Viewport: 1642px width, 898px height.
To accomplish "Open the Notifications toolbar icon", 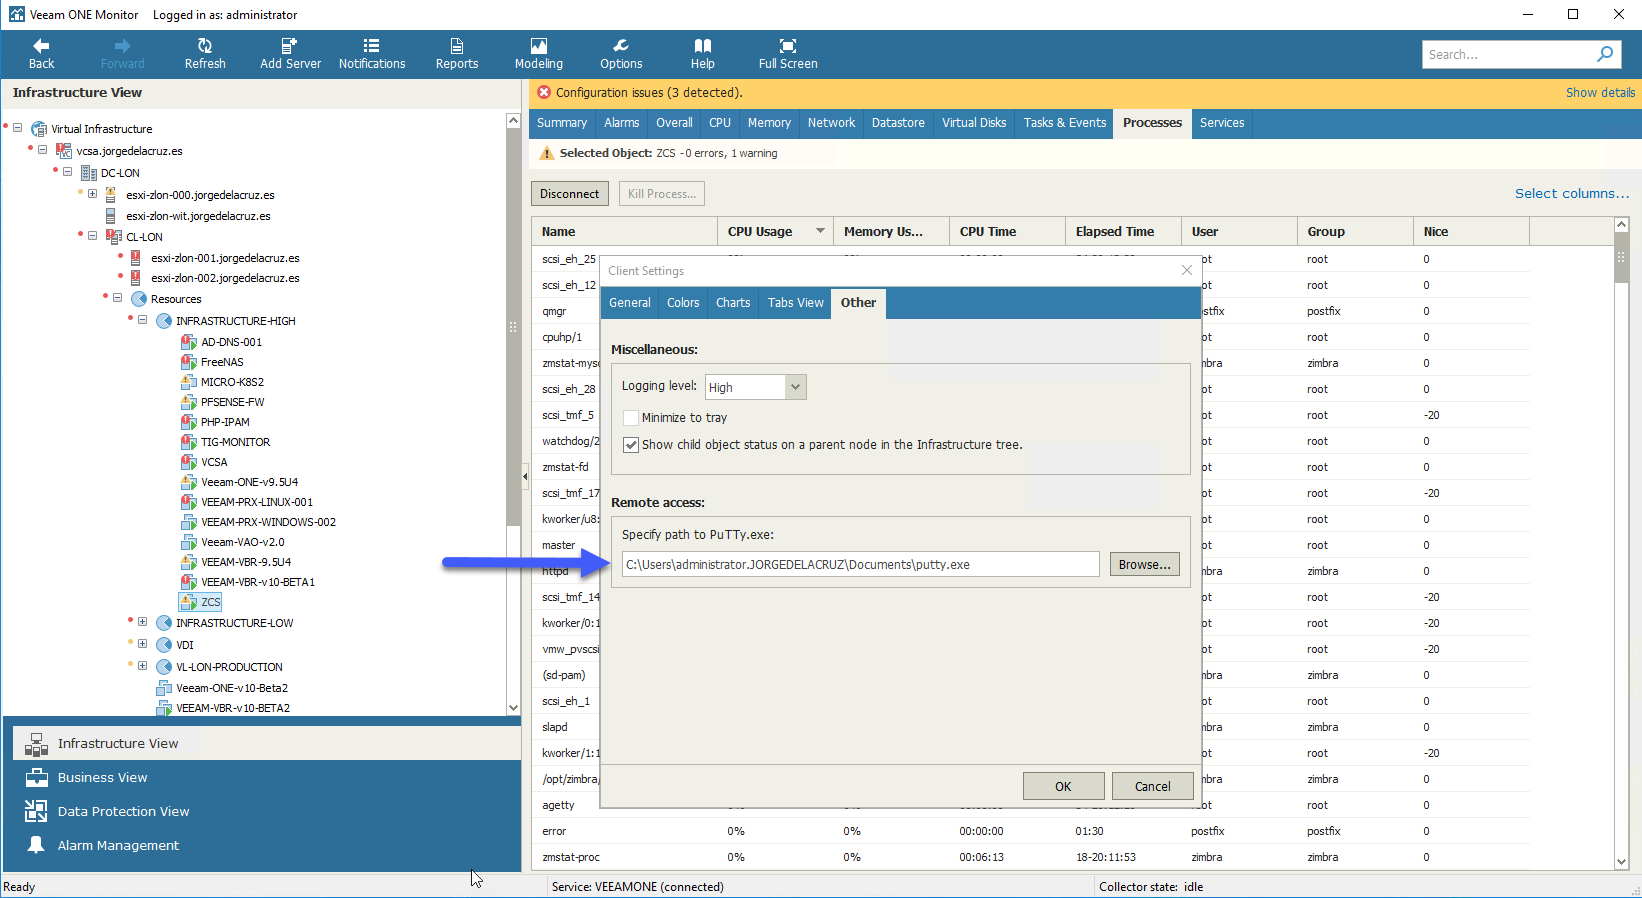I will tap(372, 46).
